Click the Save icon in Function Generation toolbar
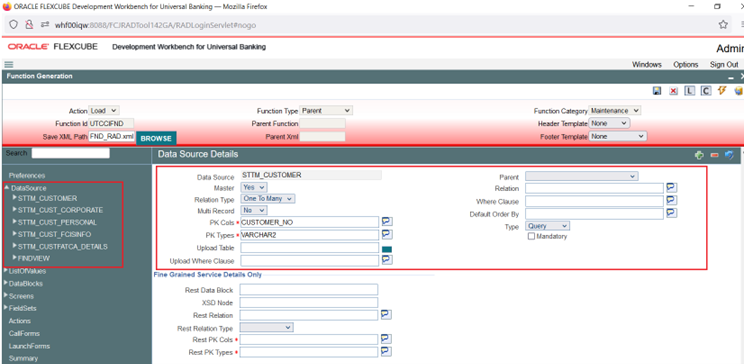 pos(657,91)
